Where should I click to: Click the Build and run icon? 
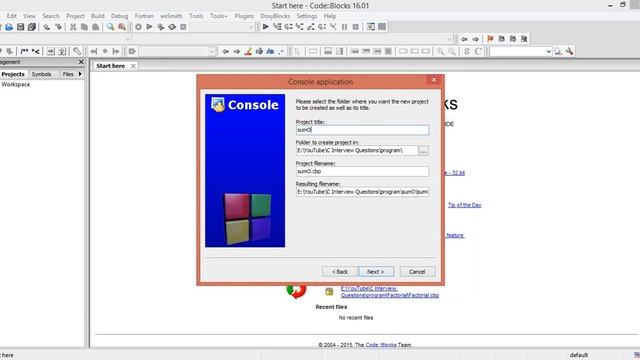pyautogui.click(x=161, y=27)
